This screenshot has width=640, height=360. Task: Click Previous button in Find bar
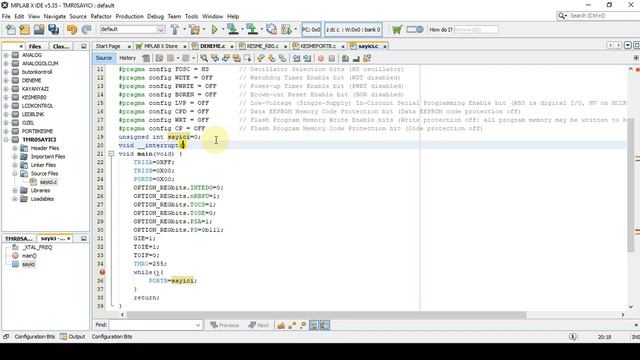(x=224, y=325)
